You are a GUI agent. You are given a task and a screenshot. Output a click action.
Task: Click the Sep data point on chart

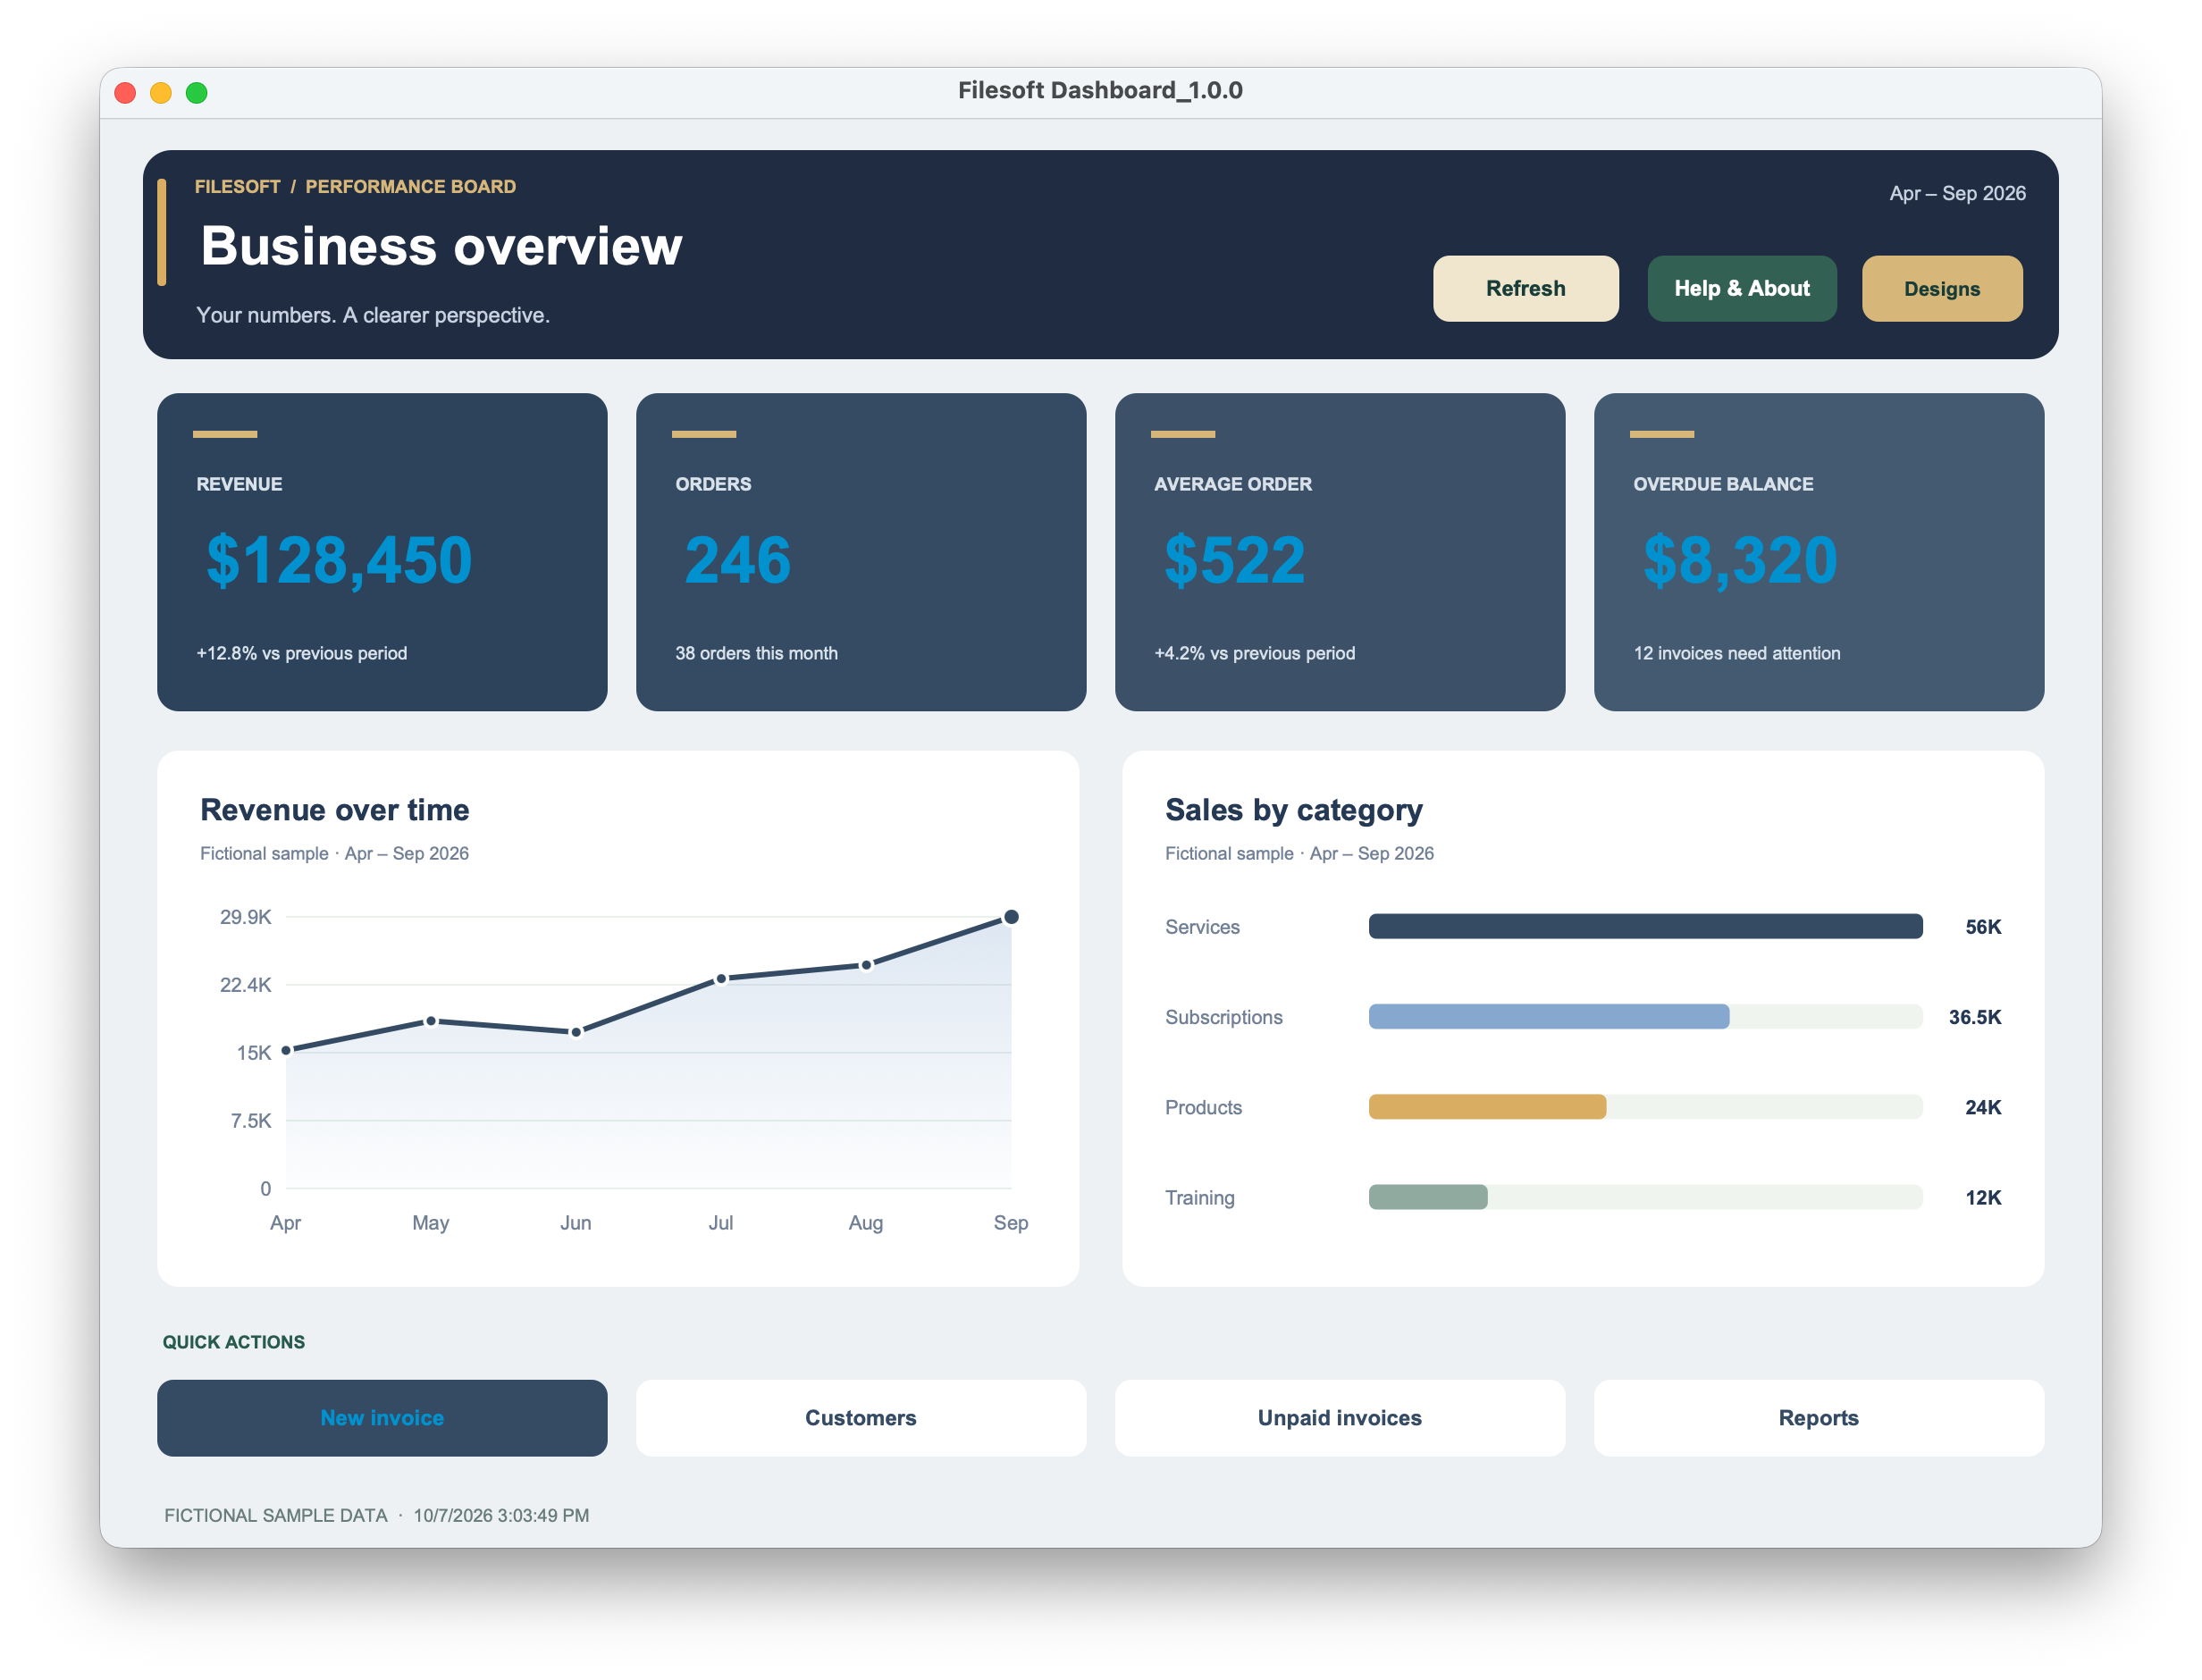(x=1011, y=916)
